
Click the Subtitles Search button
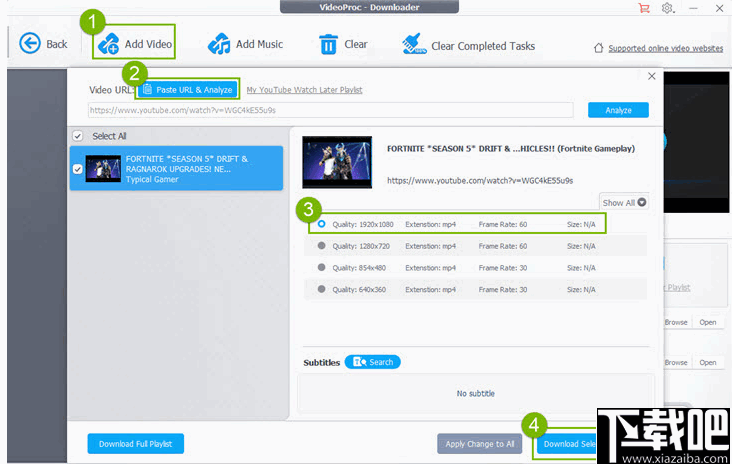pyautogui.click(x=373, y=362)
